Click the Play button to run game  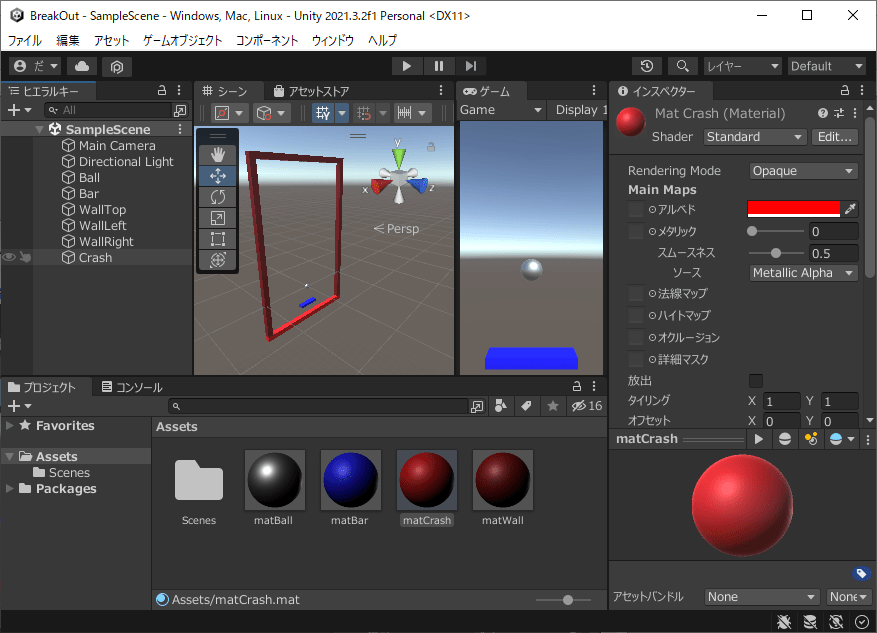click(x=406, y=66)
